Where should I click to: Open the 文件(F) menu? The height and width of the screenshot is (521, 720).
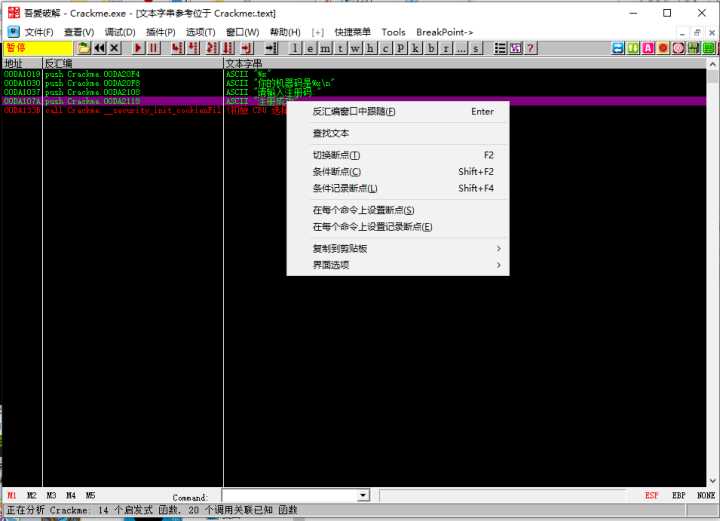pyautogui.click(x=39, y=32)
